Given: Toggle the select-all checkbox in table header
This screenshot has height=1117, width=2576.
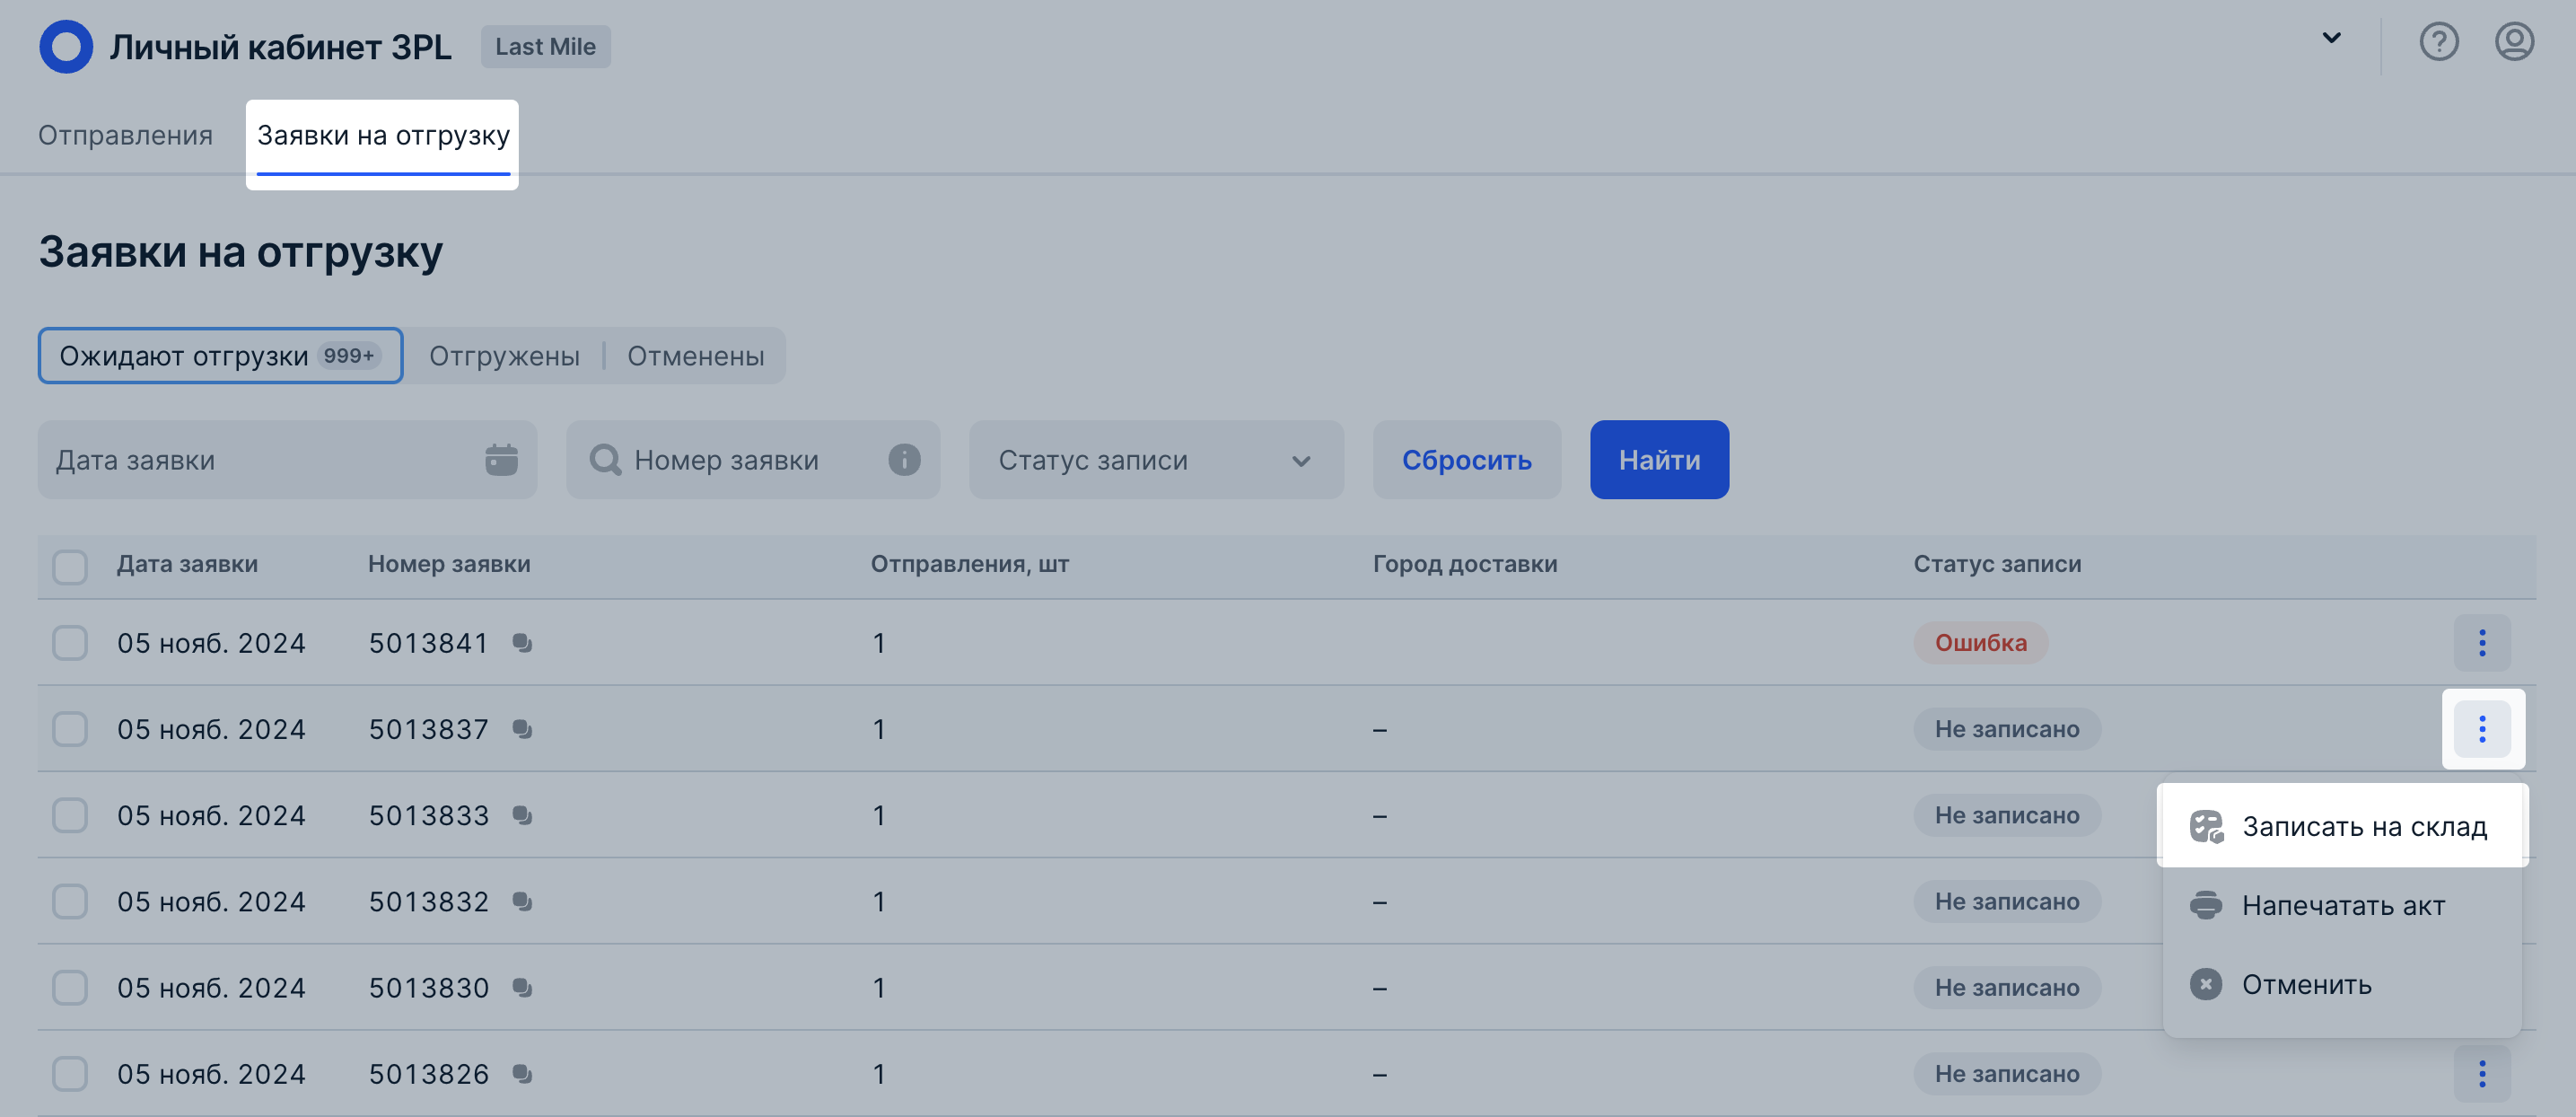Looking at the screenshot, I should [70, 566].
